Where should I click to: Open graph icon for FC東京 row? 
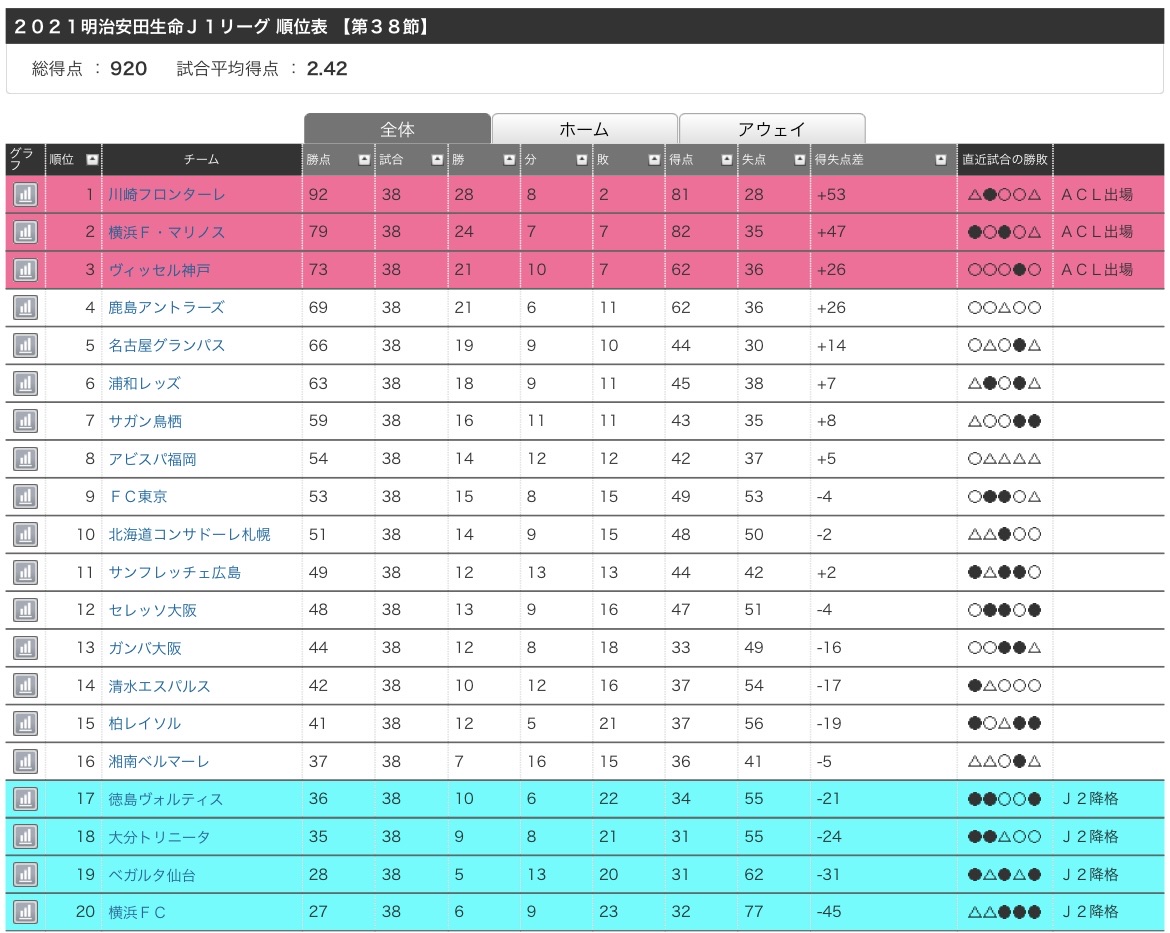(25, 496)
